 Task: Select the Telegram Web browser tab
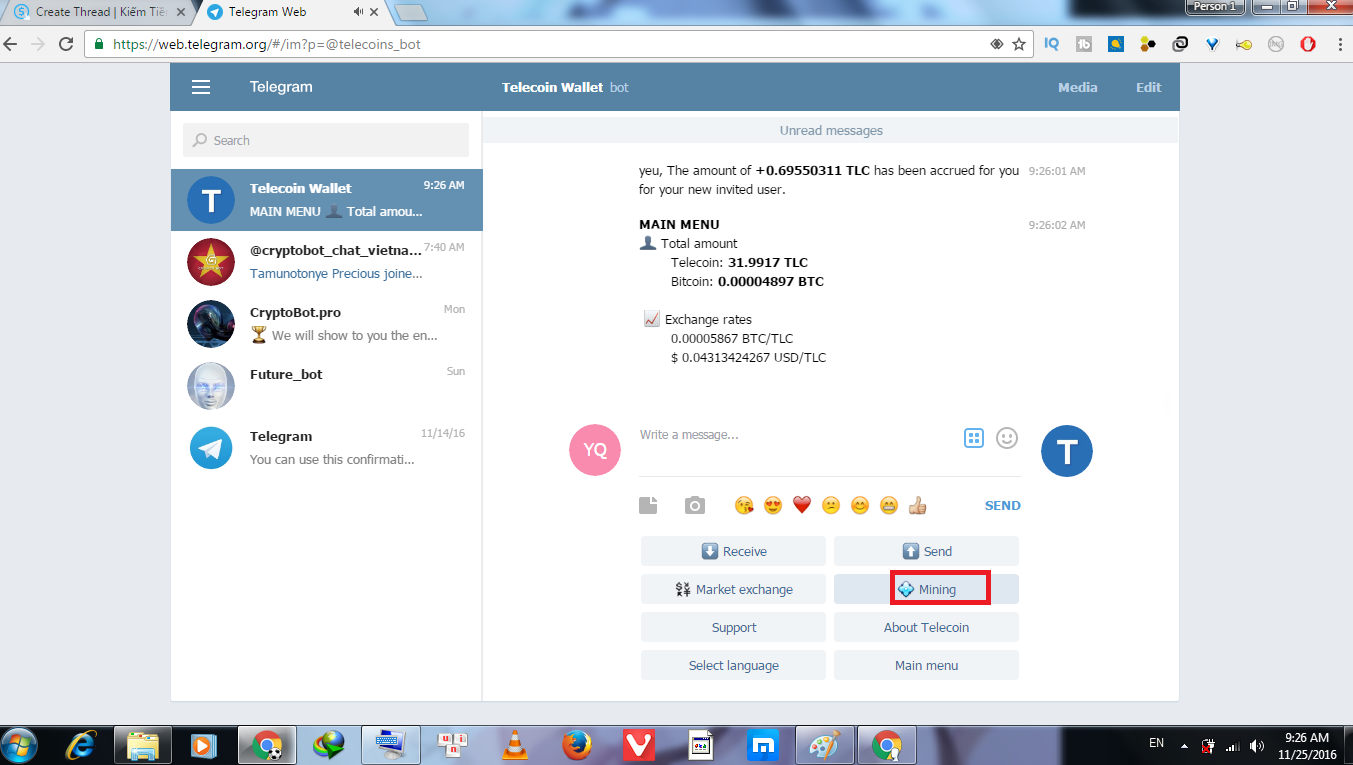[290, 13]
